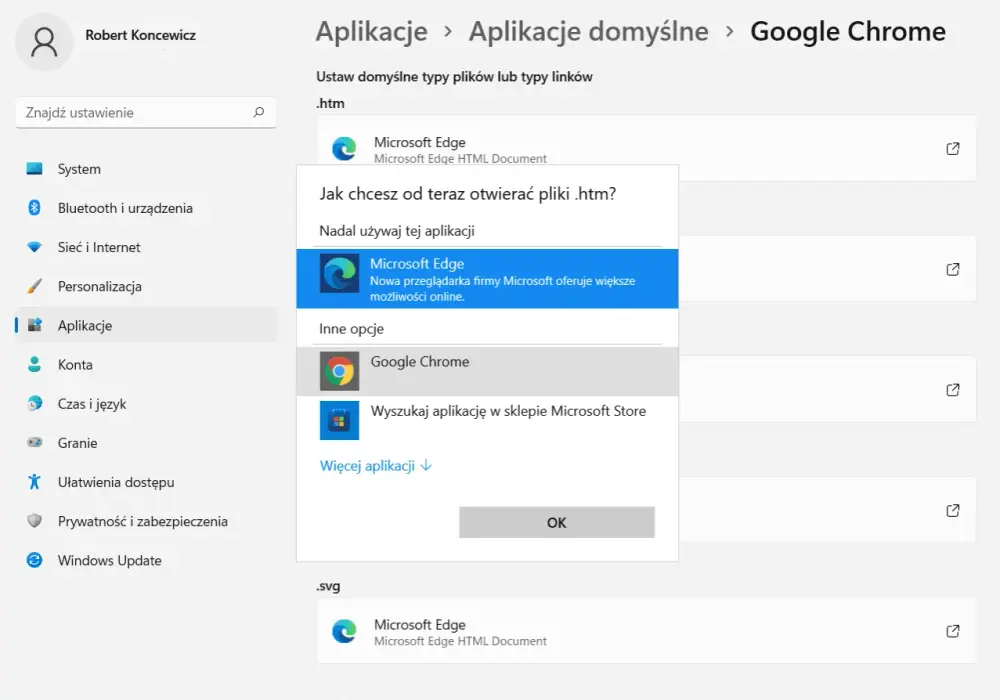The image size is (1000, 700).
Task: Click the search magnifier icon
Action: (x=258, y=112)
